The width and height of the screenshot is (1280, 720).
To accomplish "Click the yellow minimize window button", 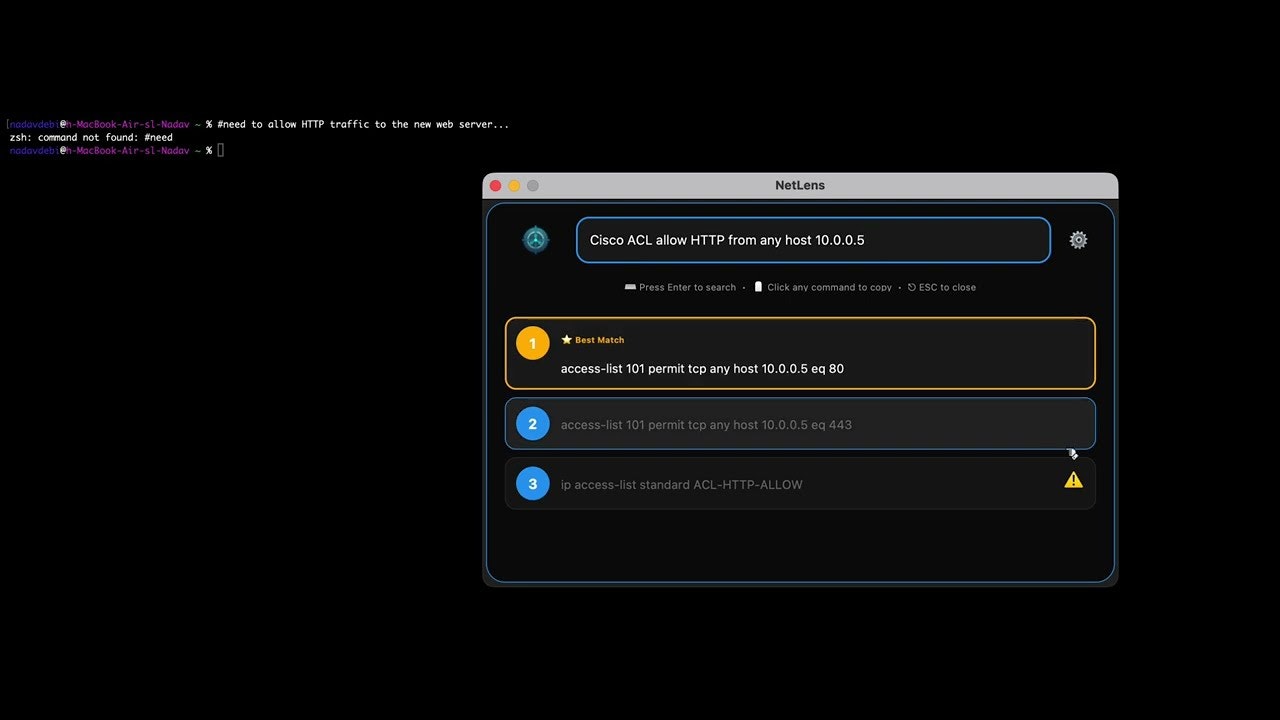I will click(x=514, y=185).
